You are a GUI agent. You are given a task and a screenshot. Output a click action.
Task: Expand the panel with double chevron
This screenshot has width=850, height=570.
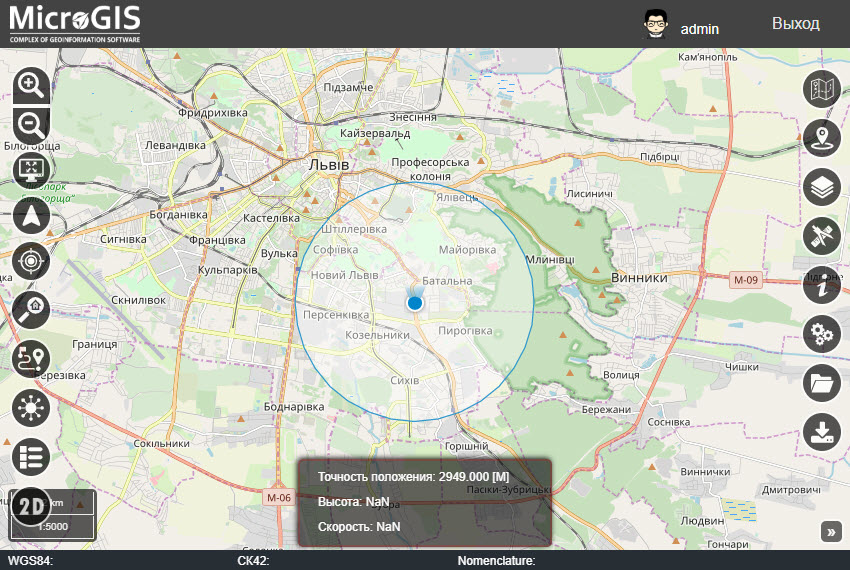tap(831, 532)
